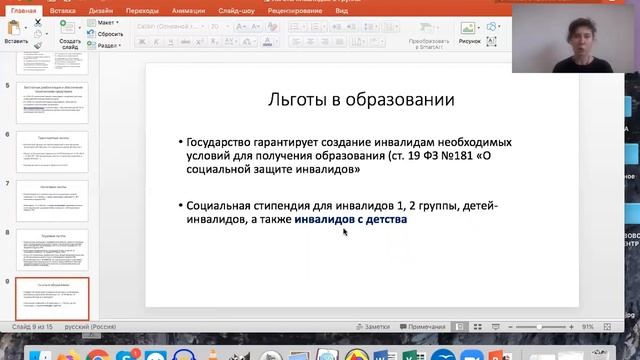This screenshot has width=640, height=360.
Task: Click the Примечания comments button
Action: (423, 327)
